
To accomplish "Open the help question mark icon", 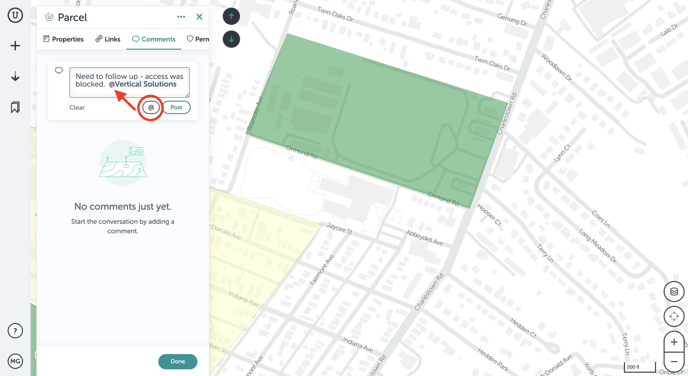I will (15, 331).
